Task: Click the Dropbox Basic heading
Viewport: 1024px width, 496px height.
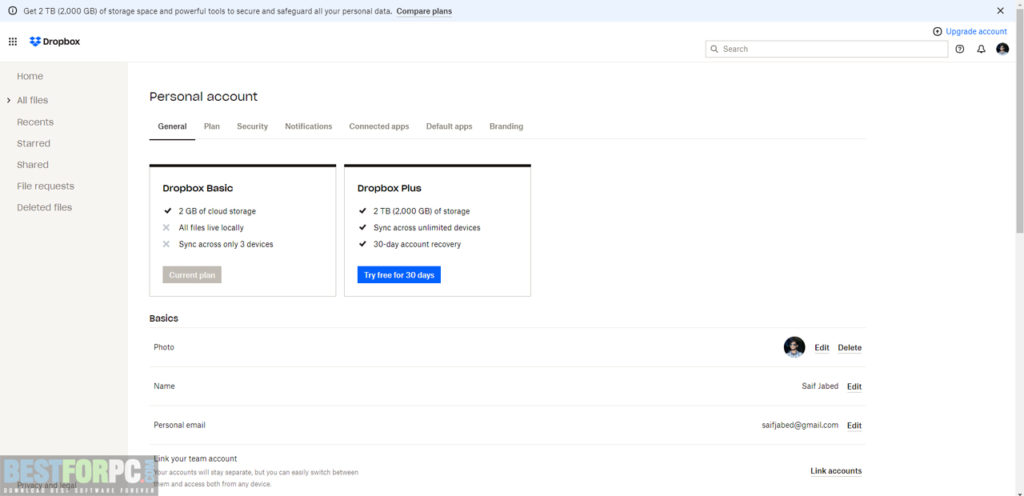Action: (x=198, y=189)
